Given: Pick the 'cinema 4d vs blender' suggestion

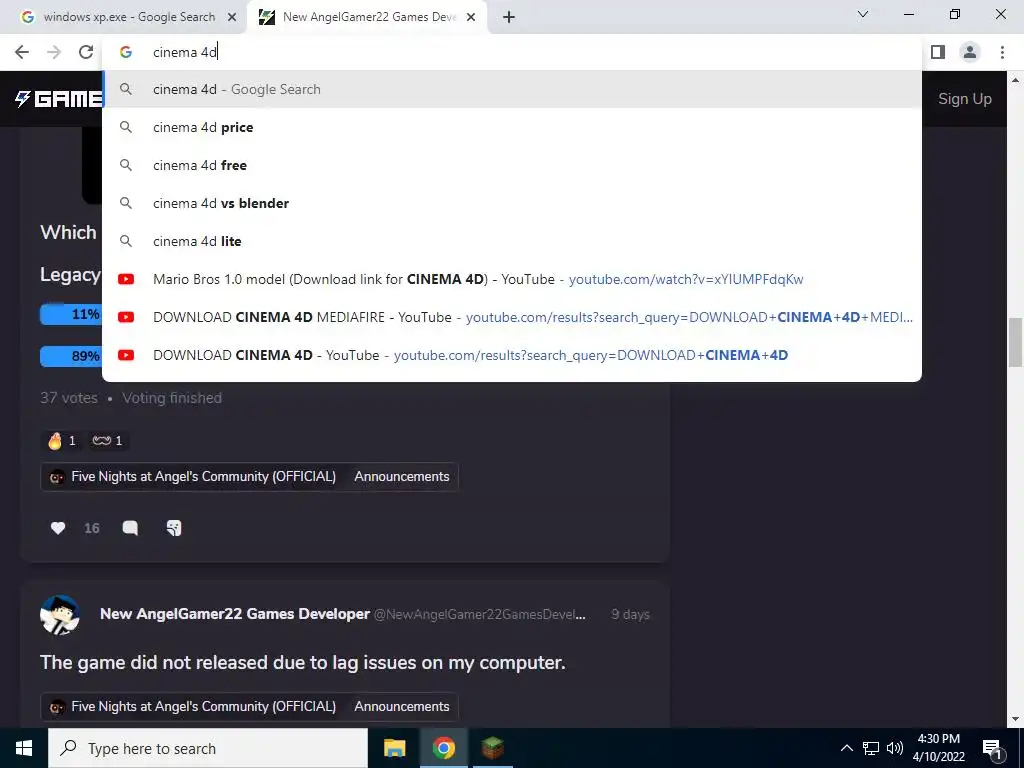Looking at the screenshot, I should 512,203.
